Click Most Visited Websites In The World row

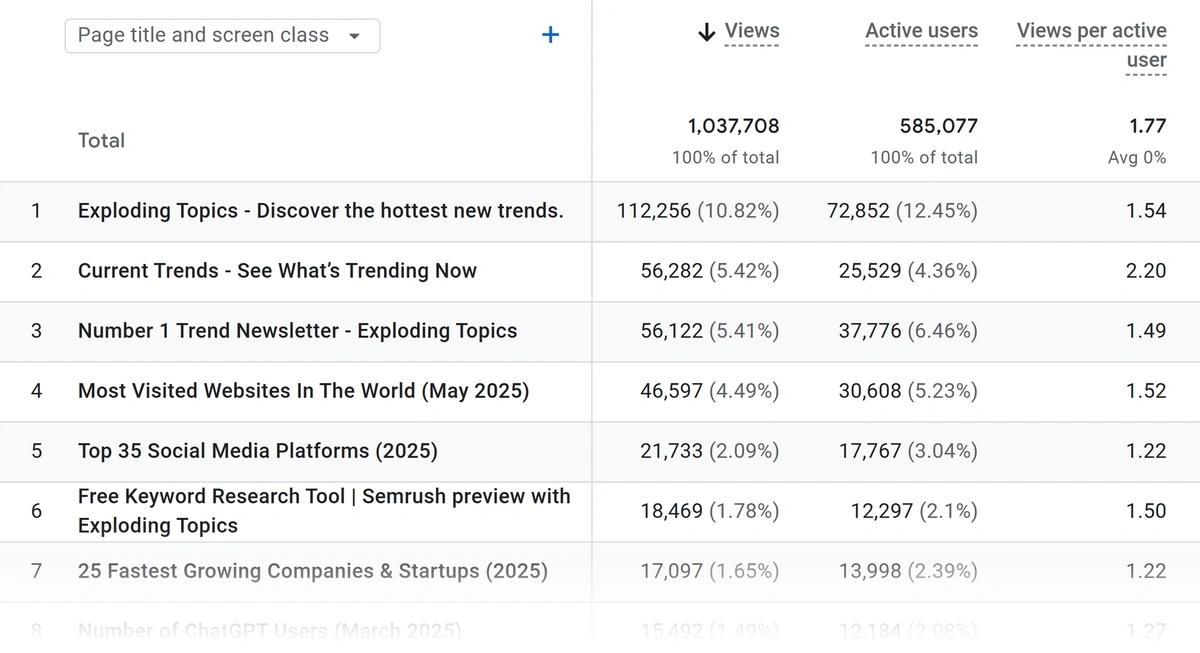[303, 391]
